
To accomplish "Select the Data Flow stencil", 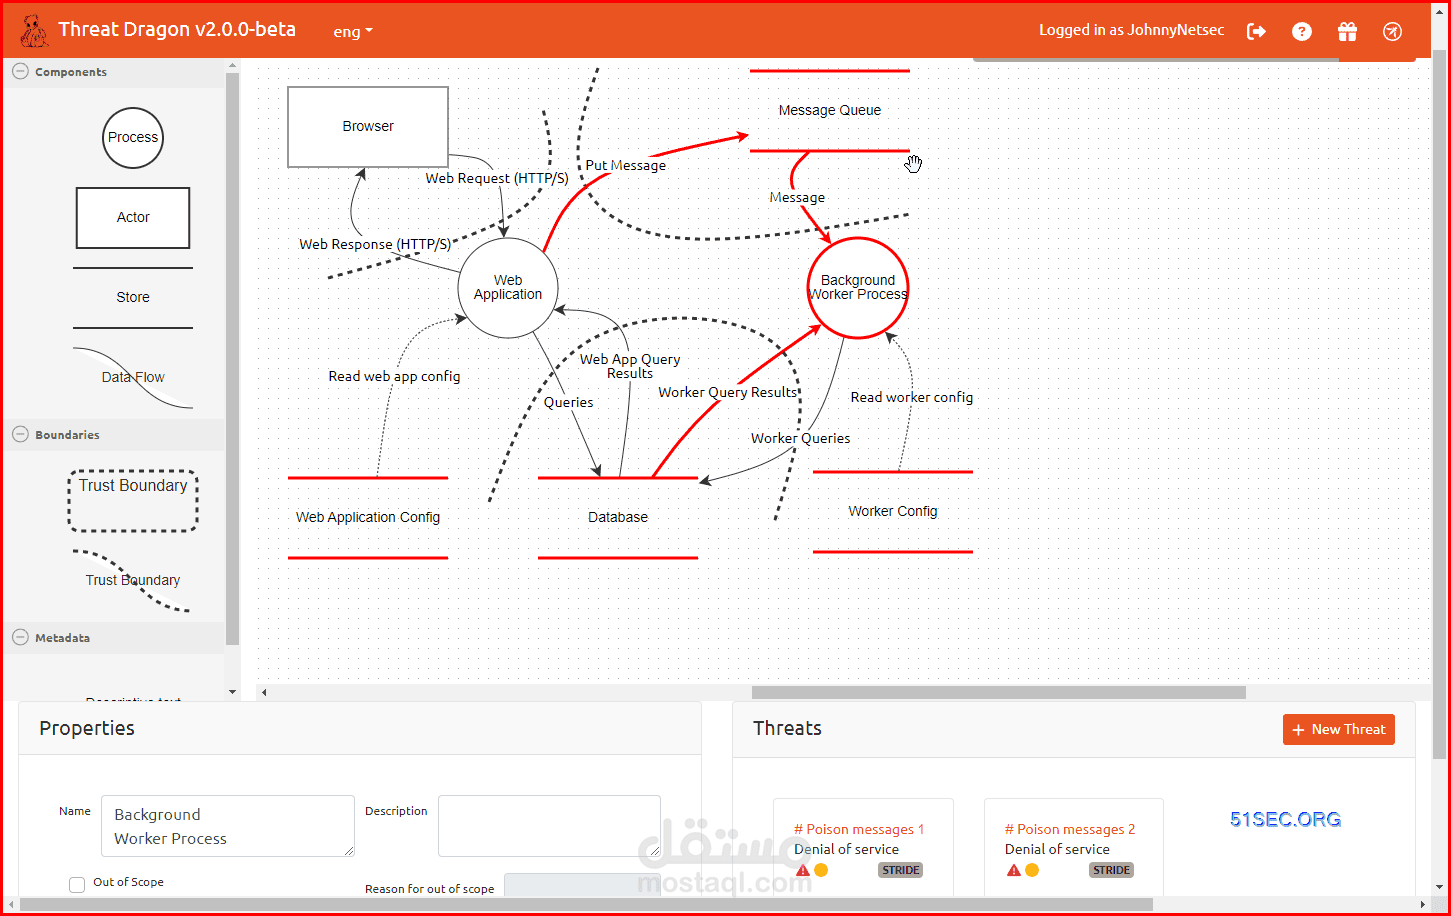I will [x=133, y=377].
